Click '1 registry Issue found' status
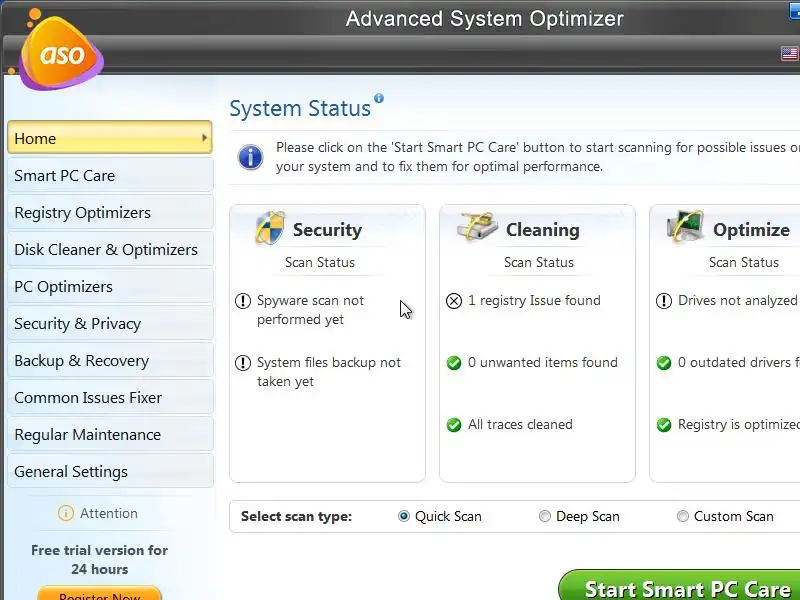This screenshot has height=600, width=800. coord(534,301)
